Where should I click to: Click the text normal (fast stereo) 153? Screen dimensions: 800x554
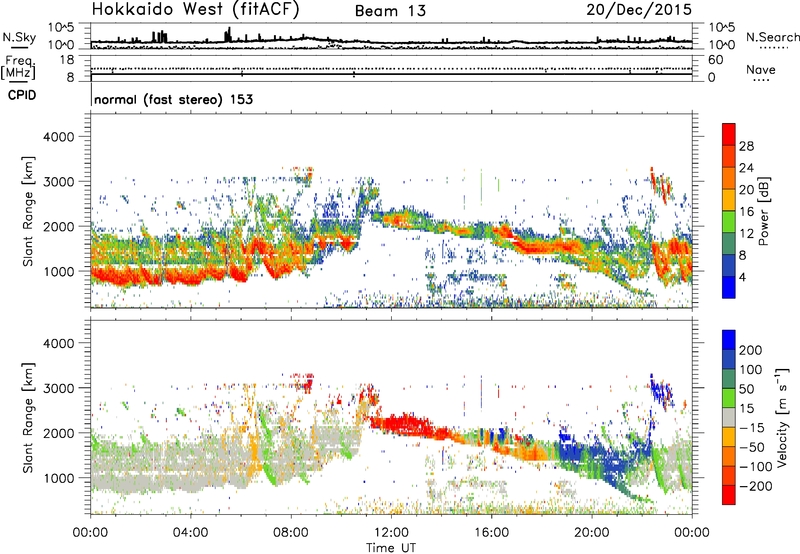[173, 99]
